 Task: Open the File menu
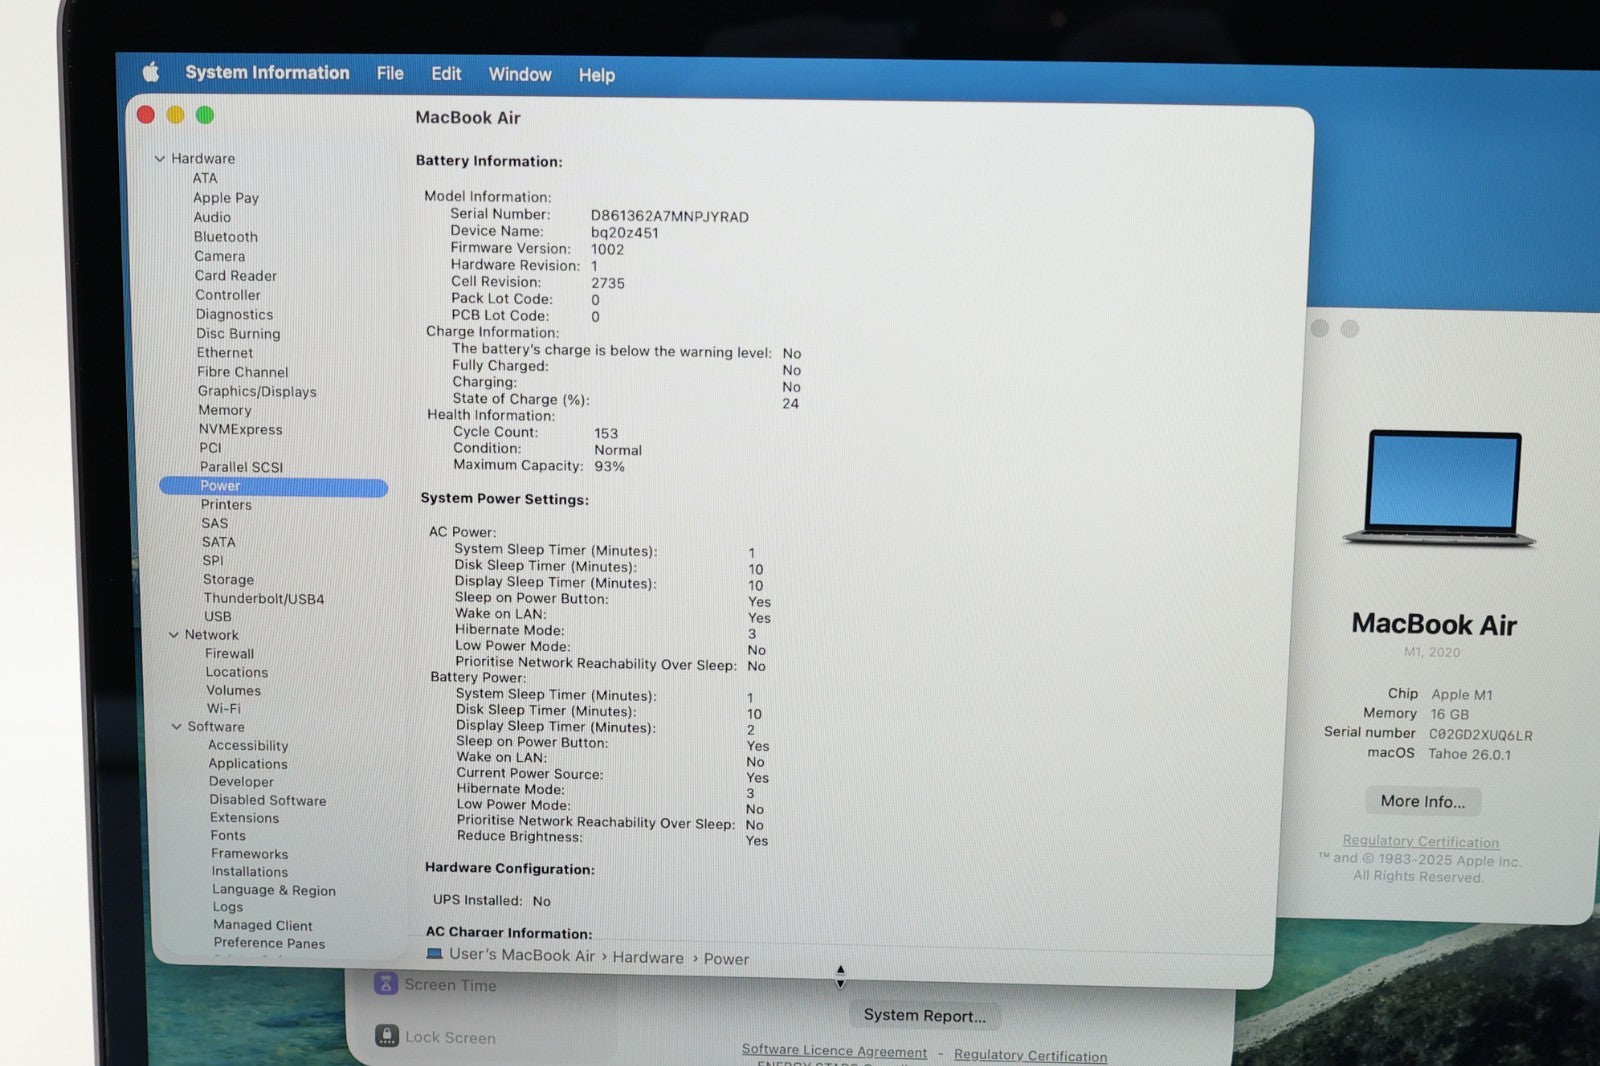point(390,73)
